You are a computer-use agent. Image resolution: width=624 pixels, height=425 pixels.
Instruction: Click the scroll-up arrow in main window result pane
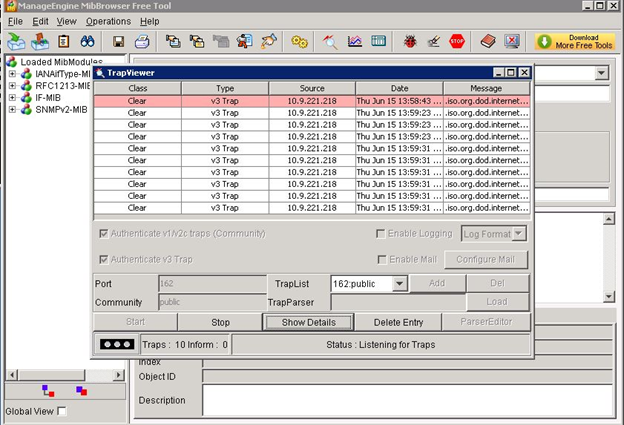click(x=608, y=219)
